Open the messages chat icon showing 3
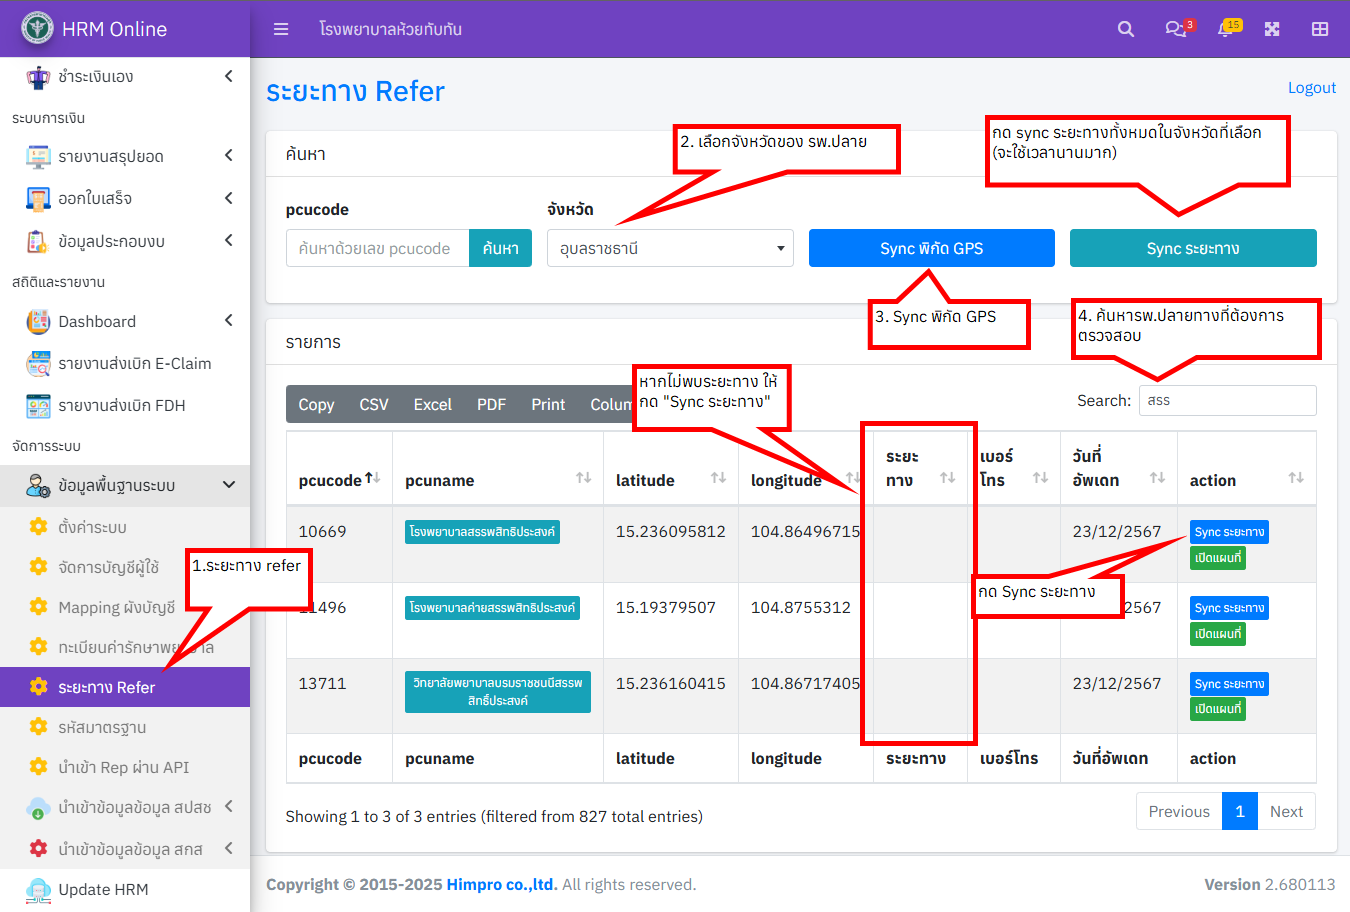This screenshot has height=912, width=1350. pyautogui.click(x=1172, y=29)
